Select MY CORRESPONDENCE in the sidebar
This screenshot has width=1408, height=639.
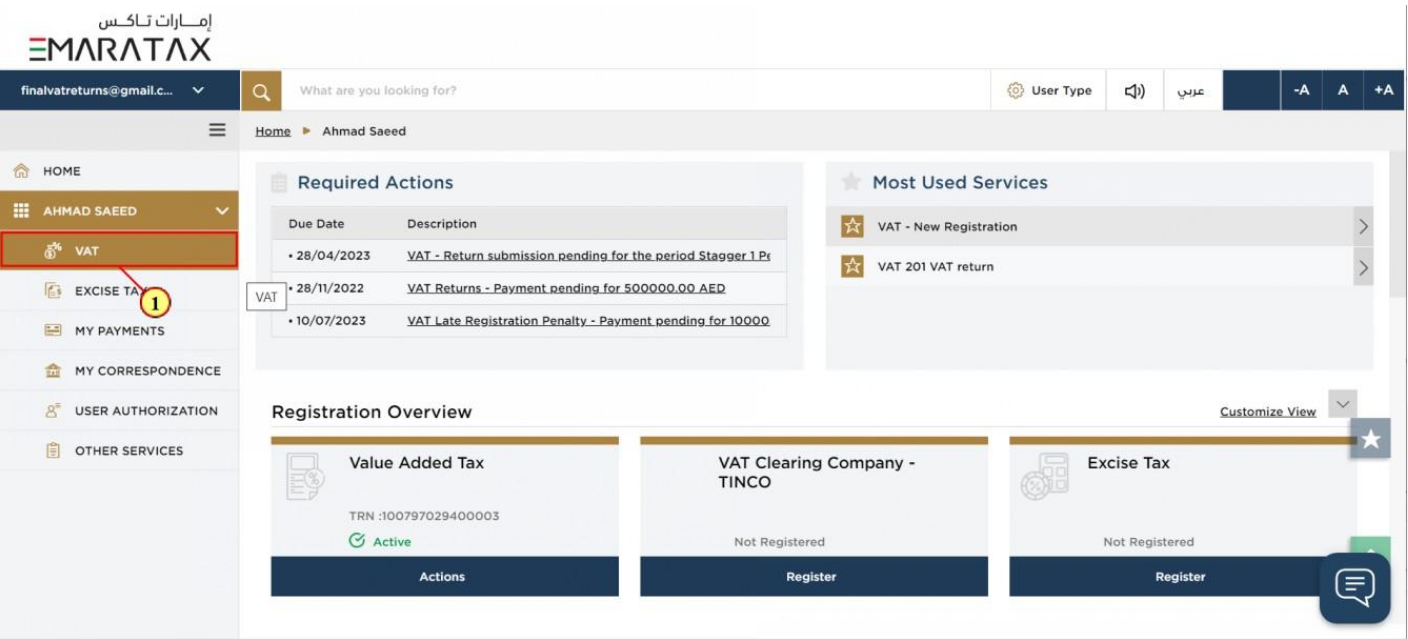(x=119, y=371)
